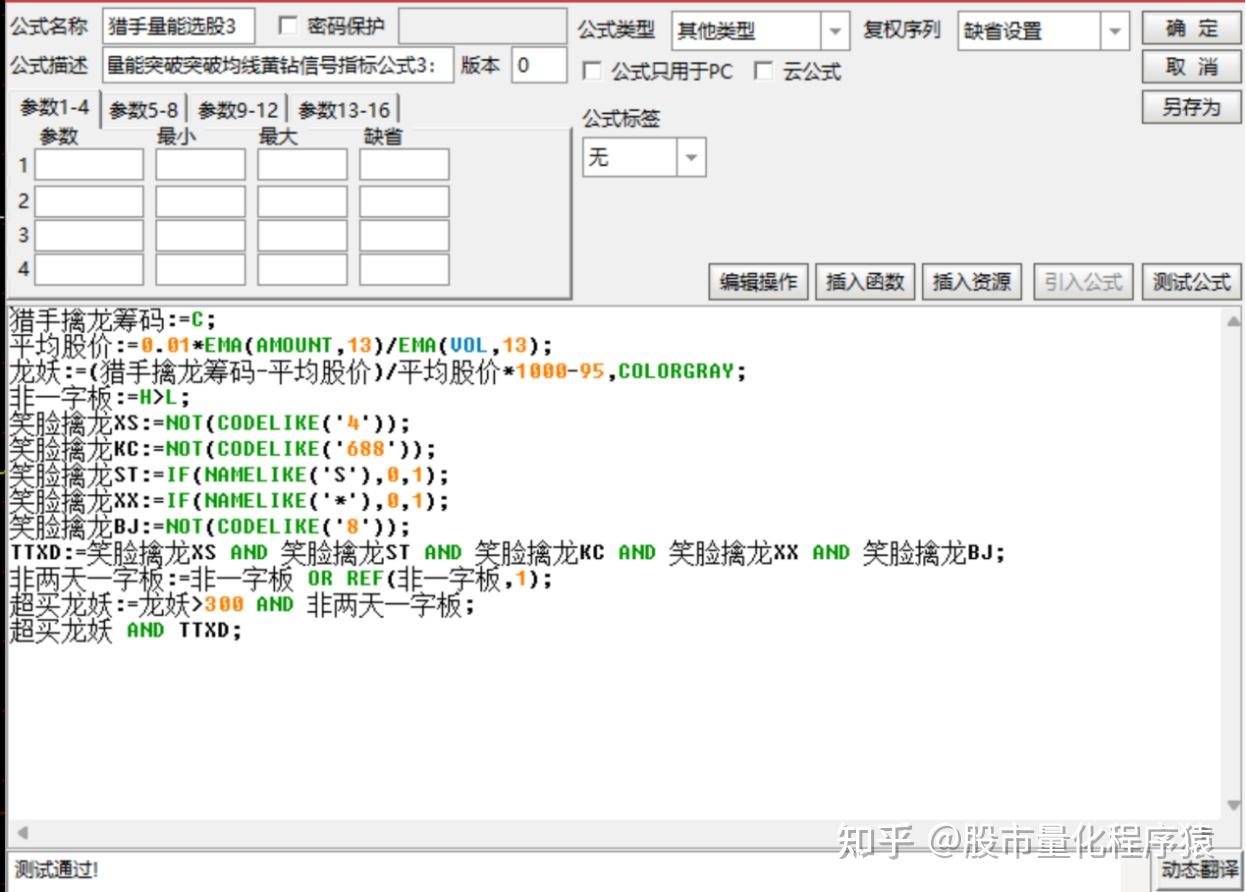Click final line 超买龙妖 AND TTXD;
This screenshot has height=892, width=1246.
coord(126,631)
